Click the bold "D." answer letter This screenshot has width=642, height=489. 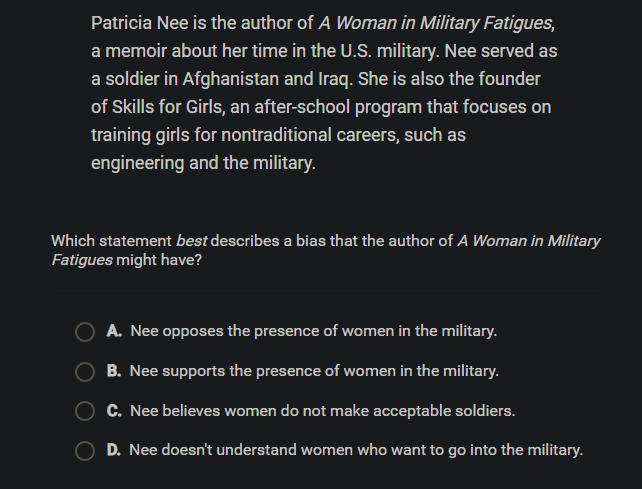click(x=113, y=450)
